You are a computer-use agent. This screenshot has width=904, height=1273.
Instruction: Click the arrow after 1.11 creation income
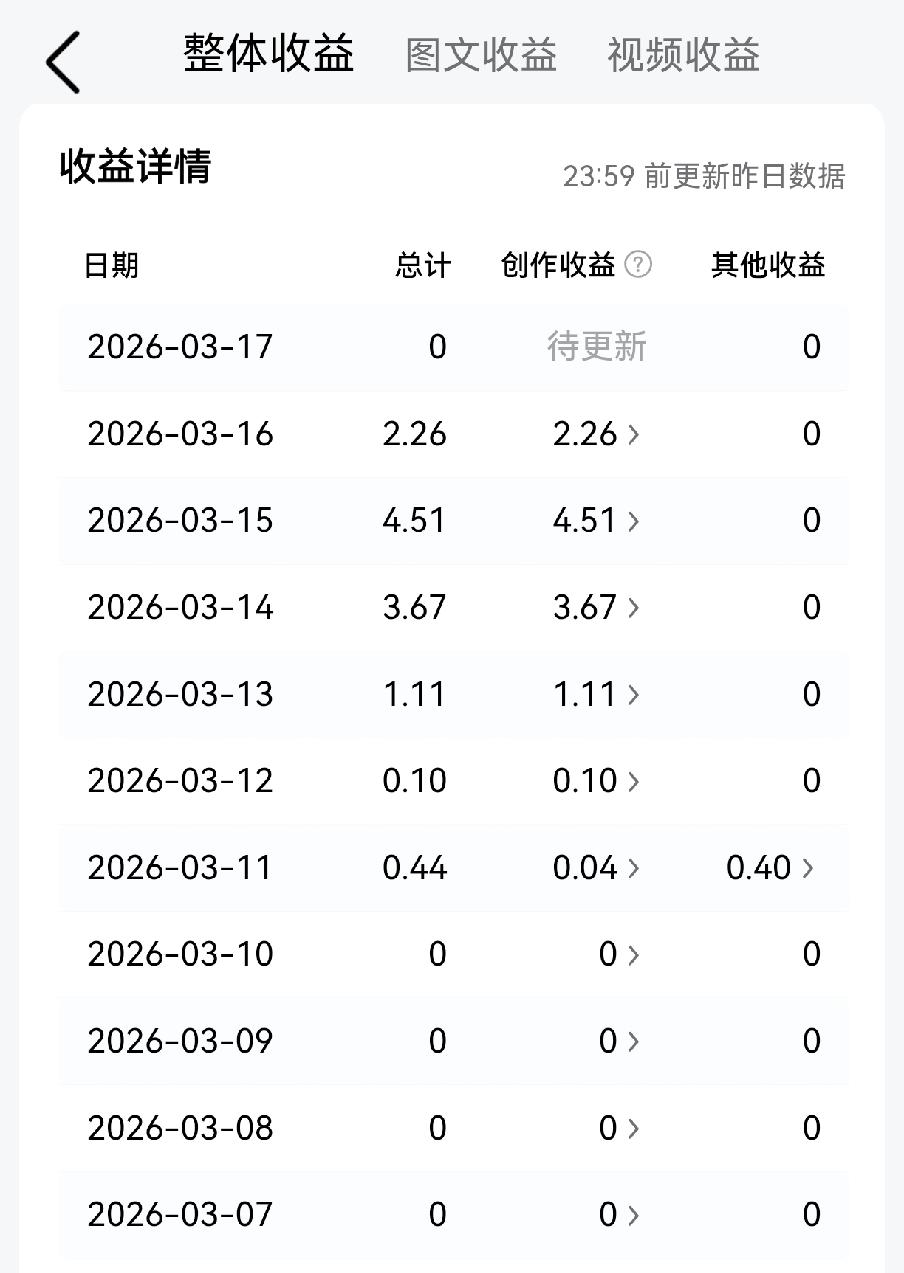pos(634,694)
